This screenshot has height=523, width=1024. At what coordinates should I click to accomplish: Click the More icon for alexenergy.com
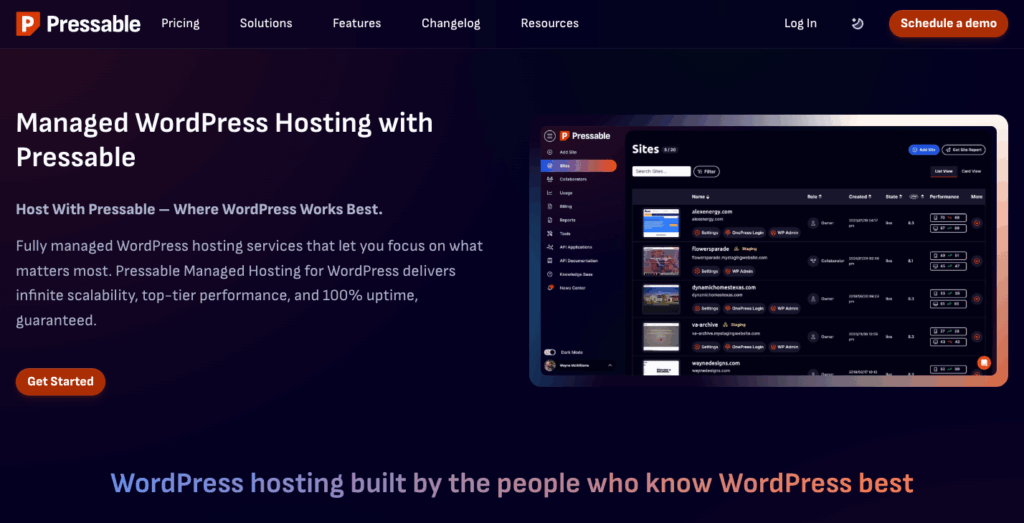tap(976, 222)
